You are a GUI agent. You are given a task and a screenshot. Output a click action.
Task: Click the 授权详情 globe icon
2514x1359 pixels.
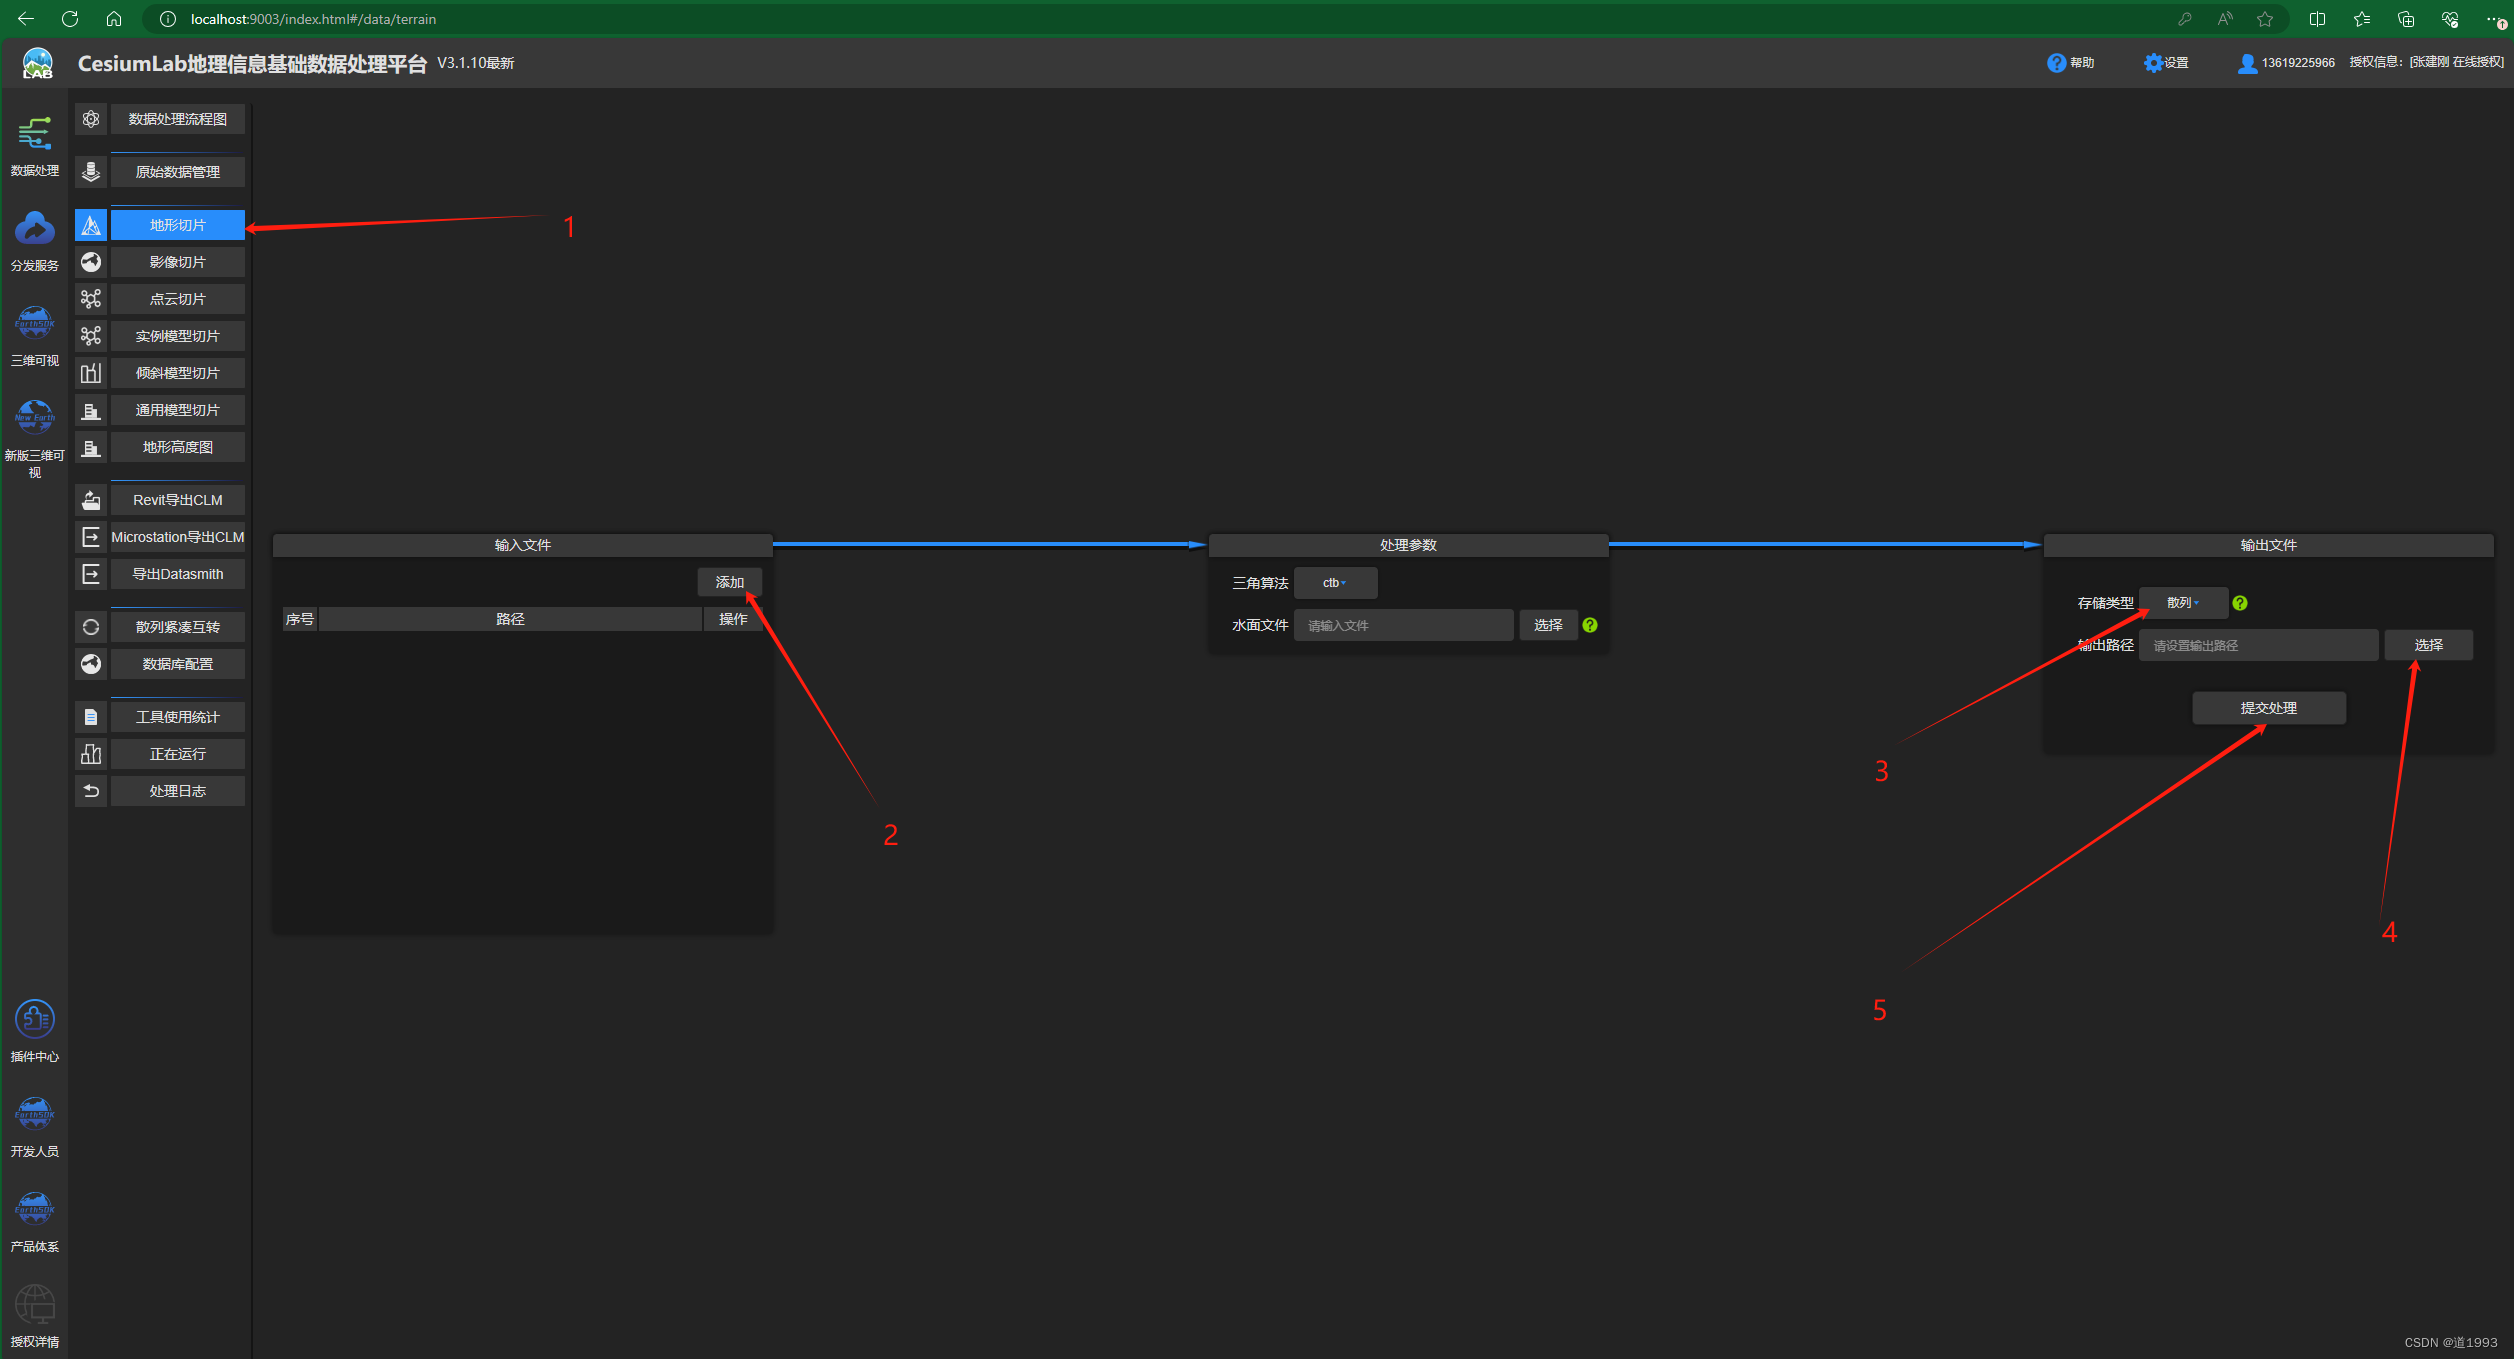(x=35, y=1305)
